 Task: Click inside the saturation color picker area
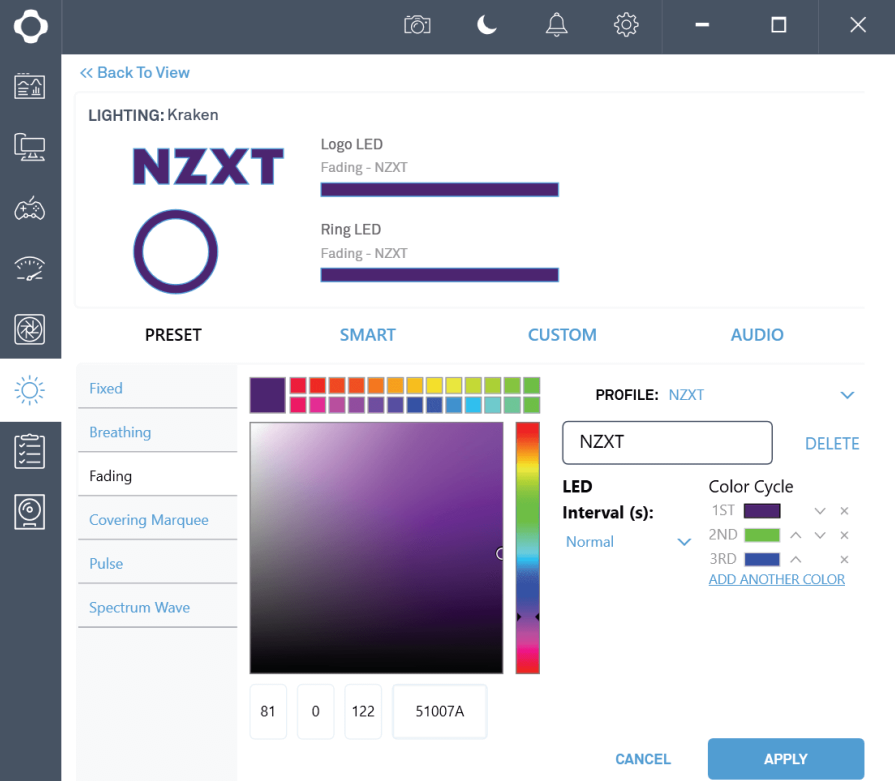(377, 548)
